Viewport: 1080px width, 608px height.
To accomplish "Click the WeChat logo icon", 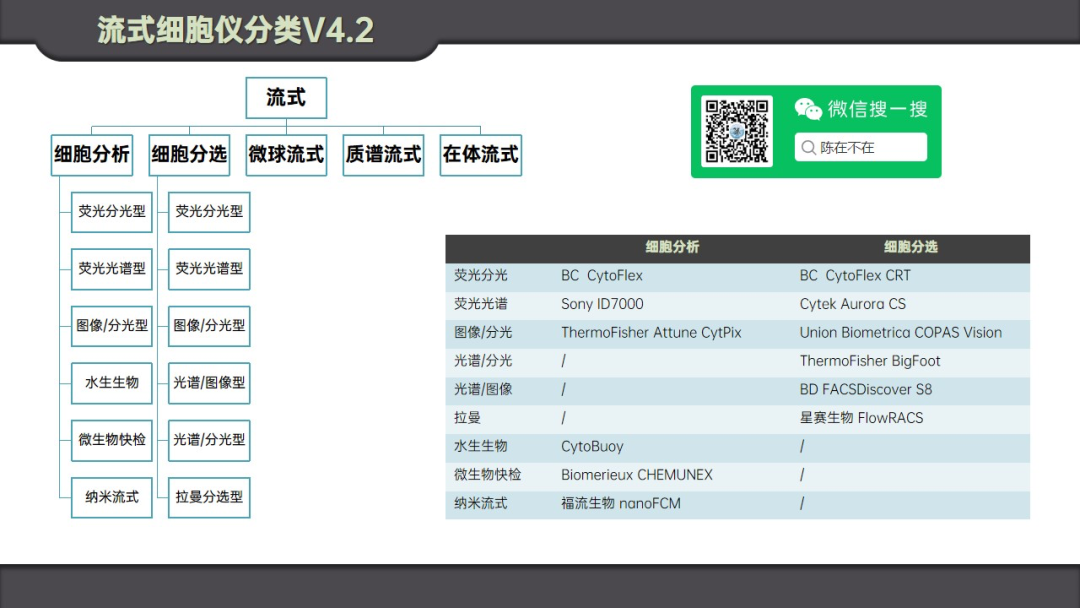I will 808,109.
